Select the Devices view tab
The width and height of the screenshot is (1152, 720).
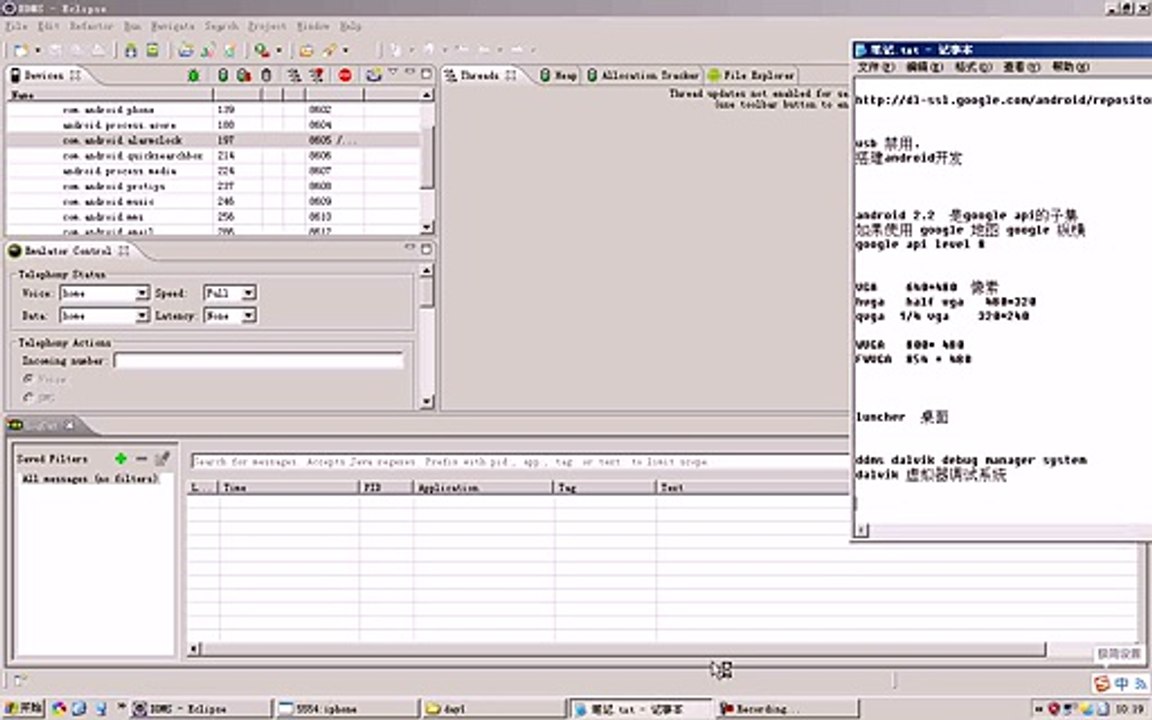(44, 76)
